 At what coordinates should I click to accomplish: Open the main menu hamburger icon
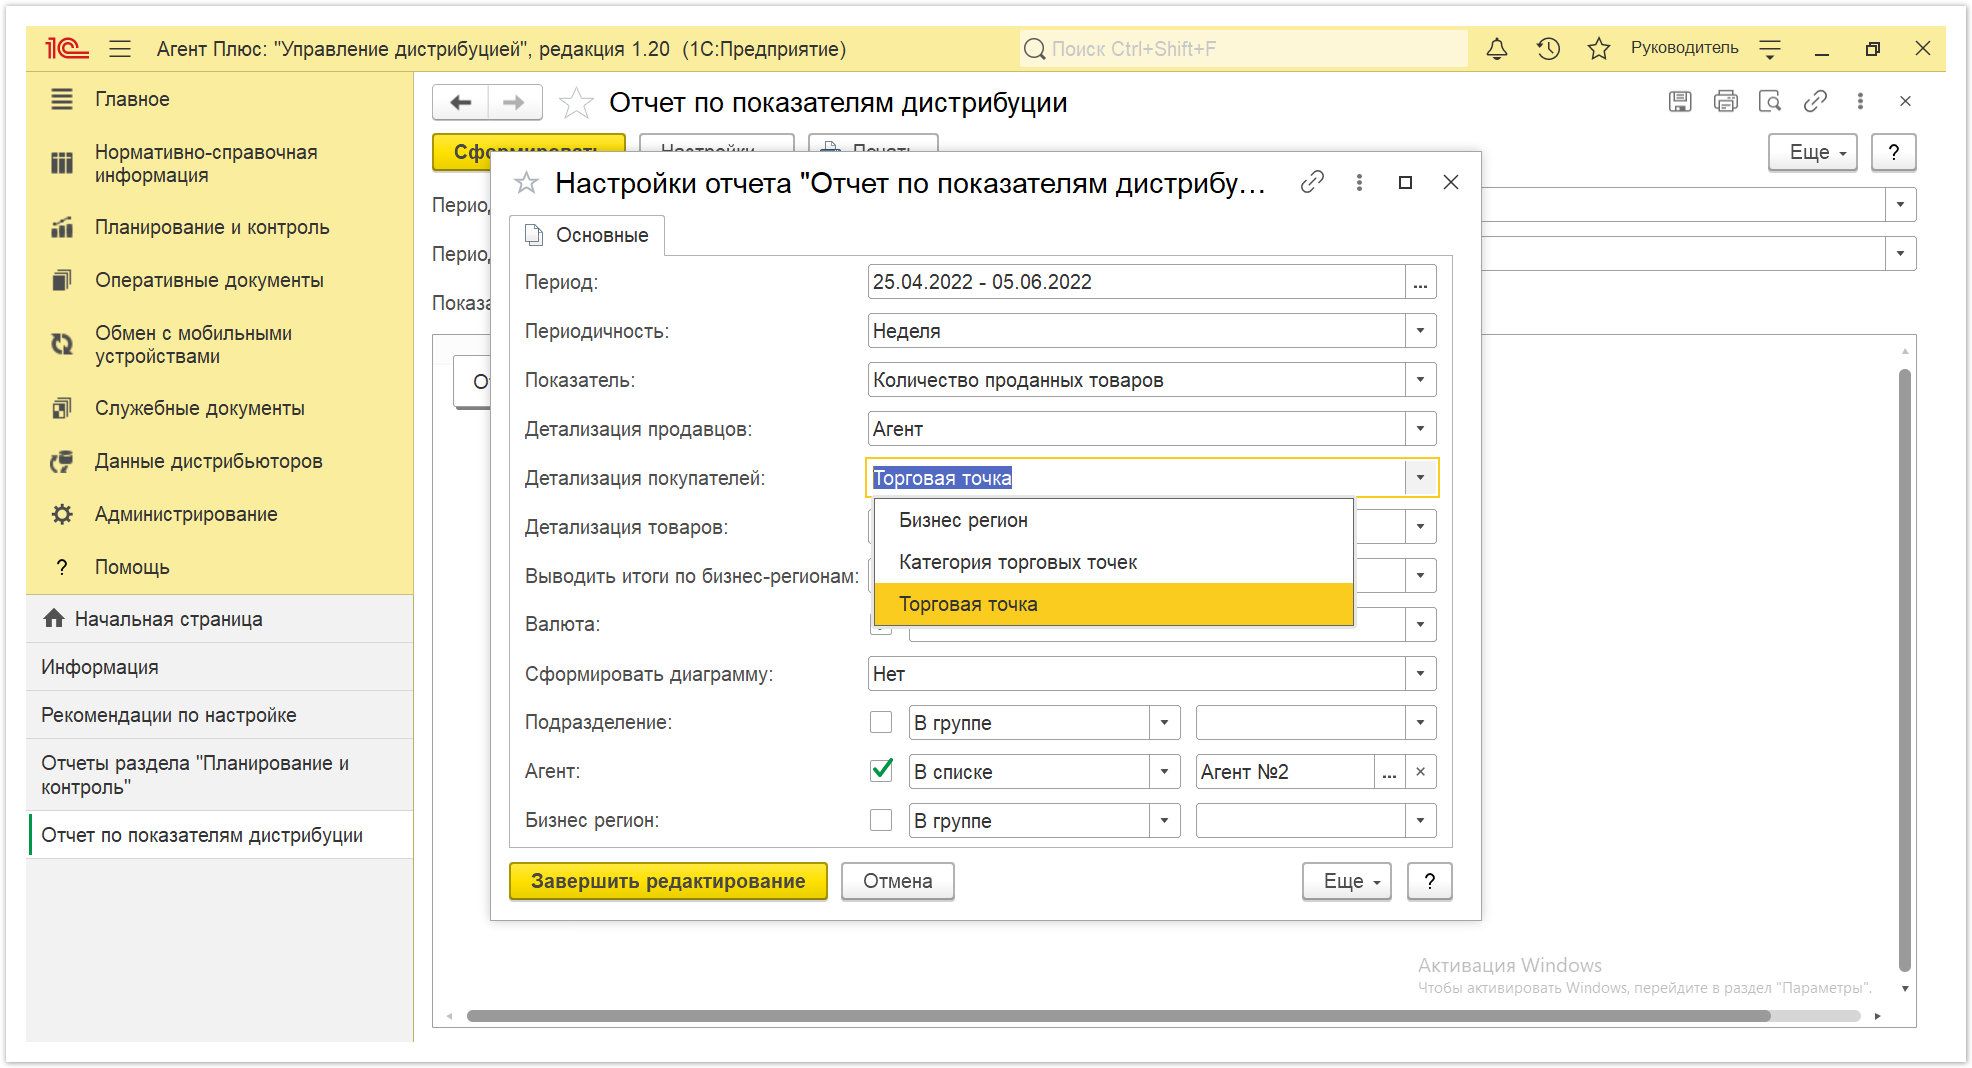(120, 48)
